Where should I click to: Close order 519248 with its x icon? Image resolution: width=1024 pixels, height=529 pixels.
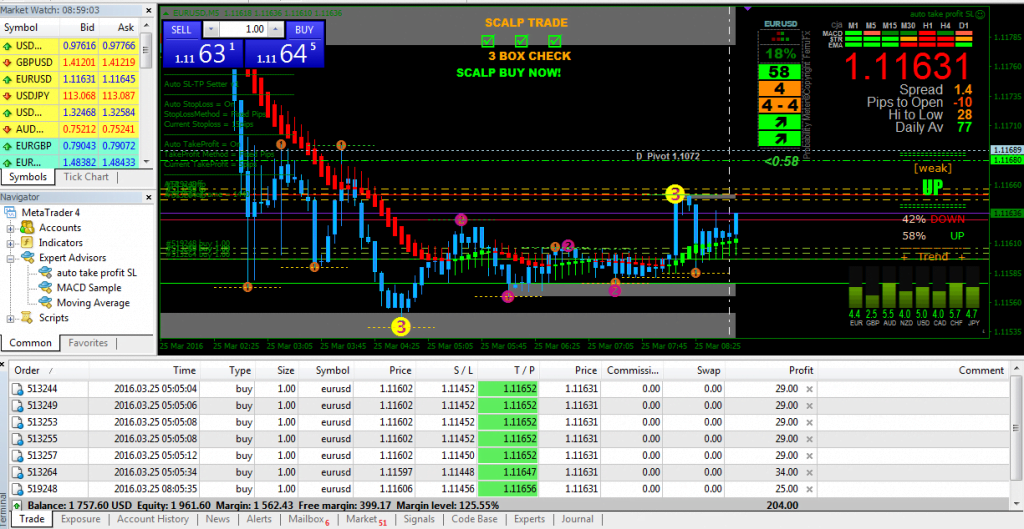click(x=808, y=489)
